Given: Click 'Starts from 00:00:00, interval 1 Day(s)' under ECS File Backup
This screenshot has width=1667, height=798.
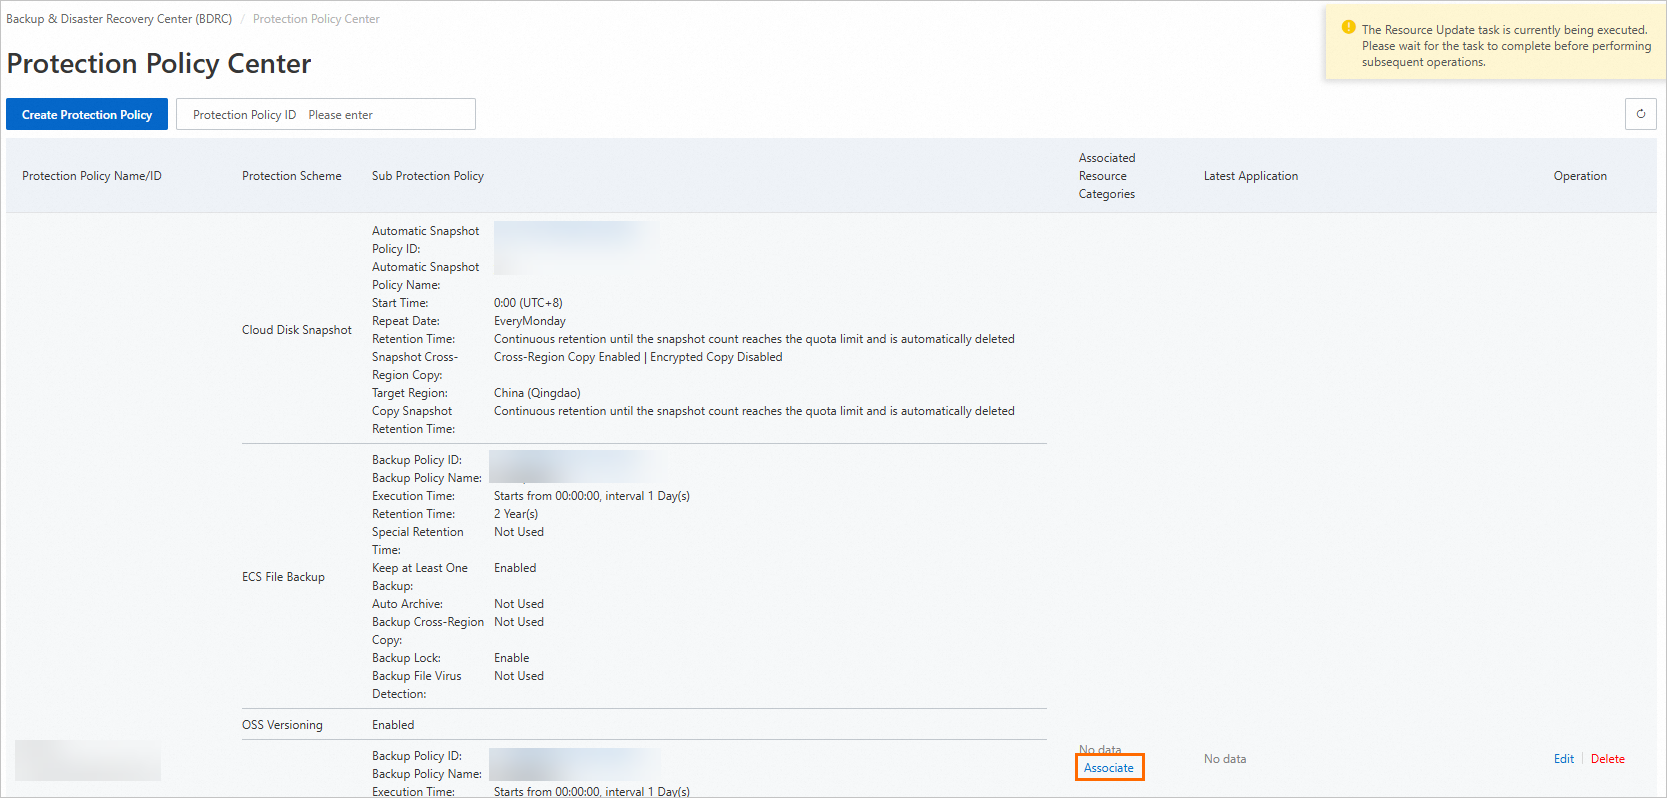Looking at the screenshot, I should (592, 496).
